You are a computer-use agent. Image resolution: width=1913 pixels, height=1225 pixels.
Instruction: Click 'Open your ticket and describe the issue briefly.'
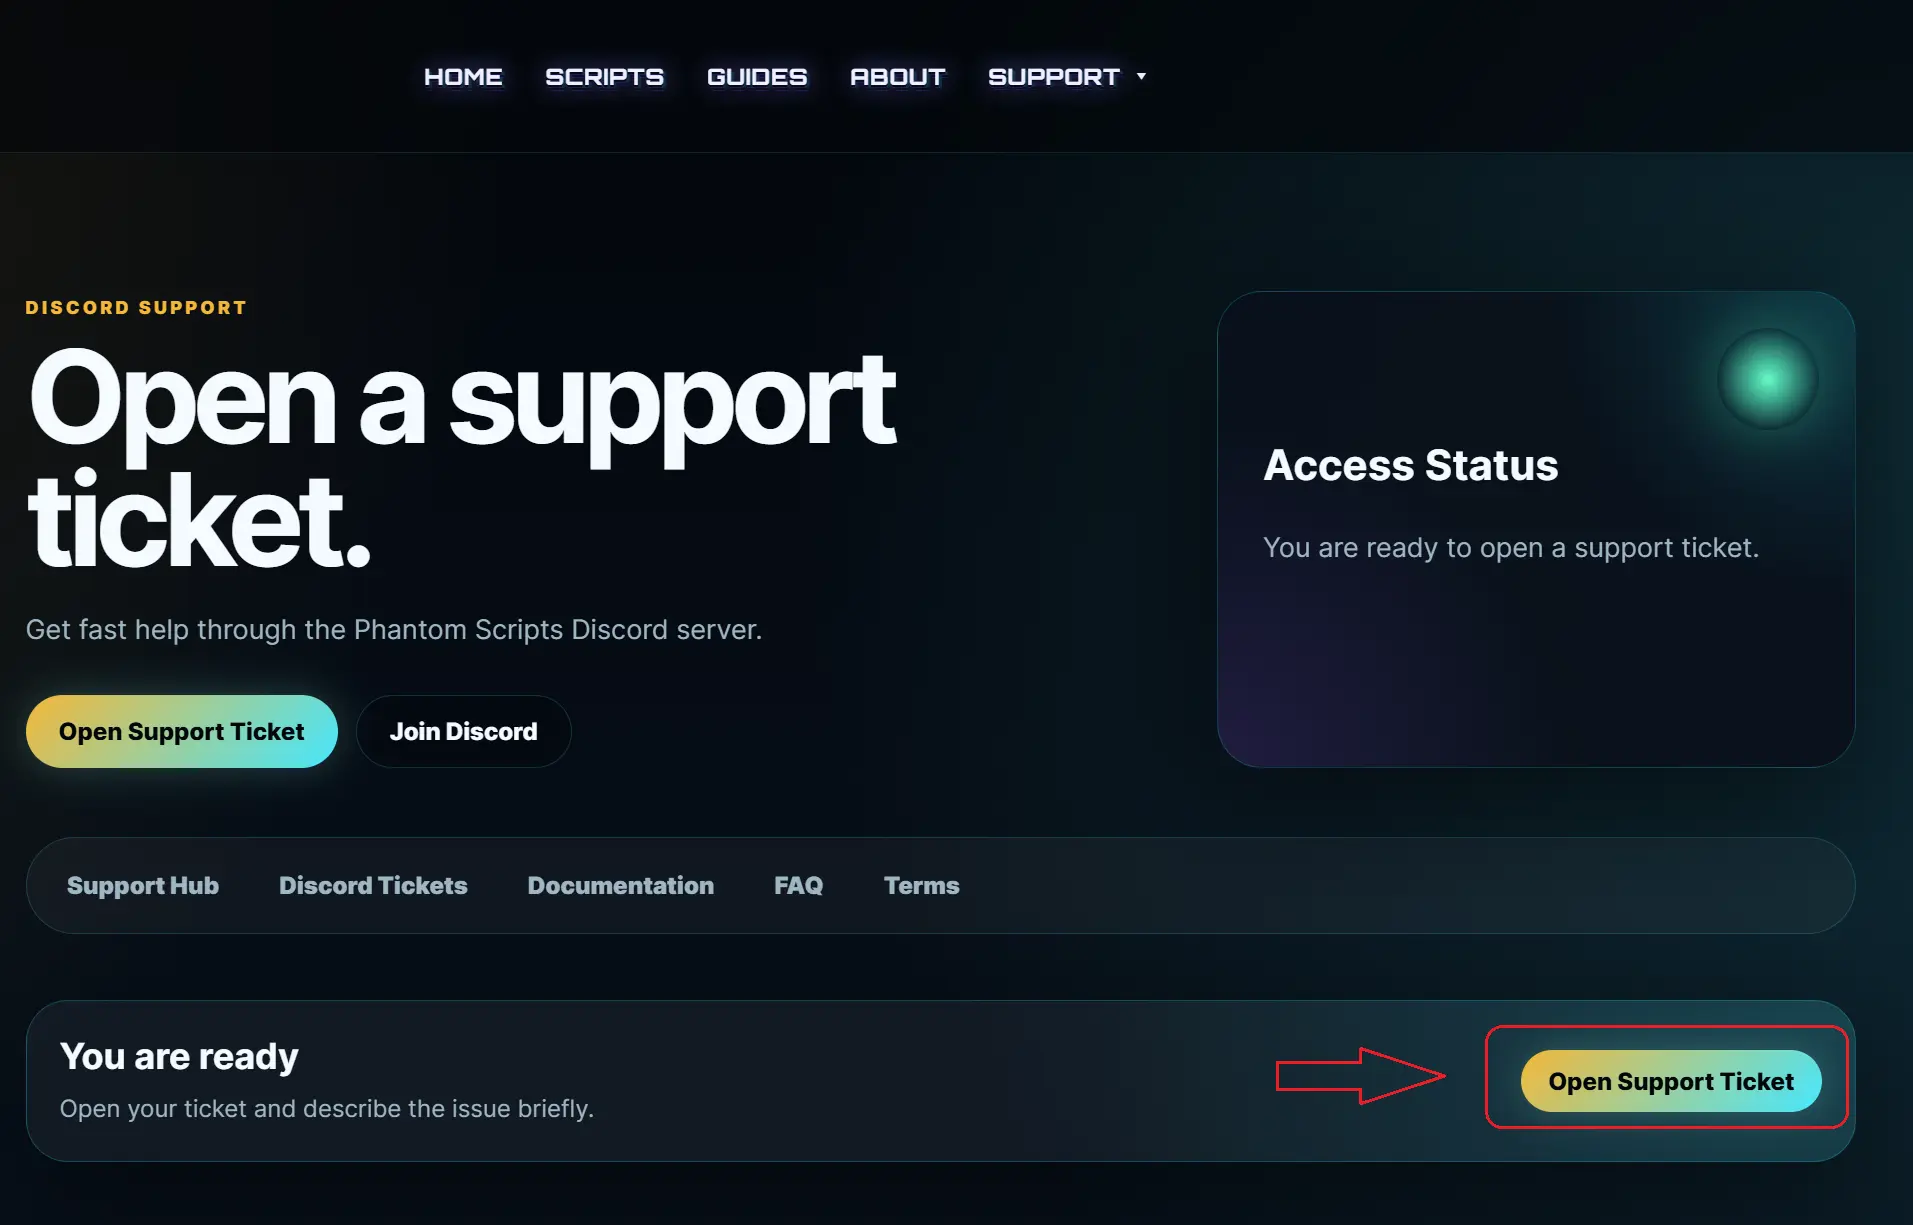point(327,1109)
